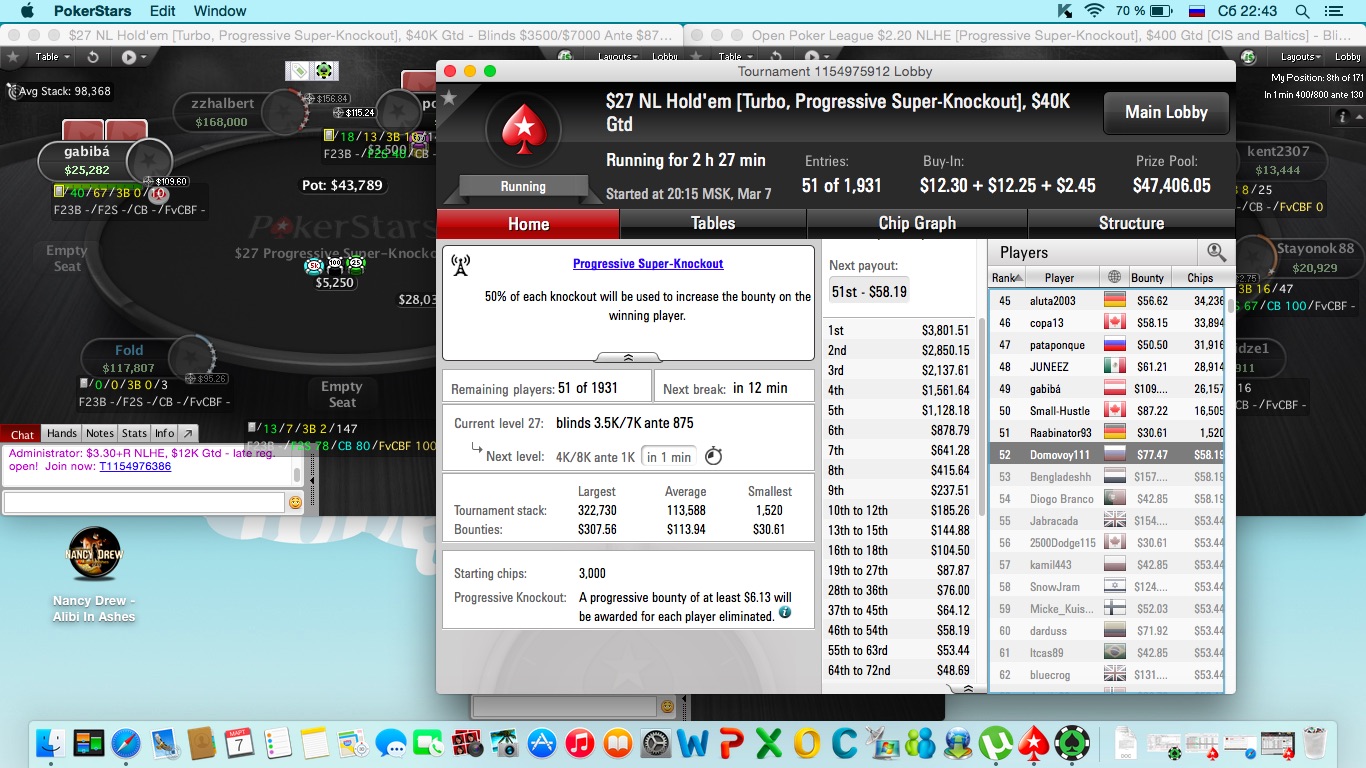The height and width of the screenshot is (768, 1366).
Task: Click the timer clock icon next to next level
Action: point(713,456)
